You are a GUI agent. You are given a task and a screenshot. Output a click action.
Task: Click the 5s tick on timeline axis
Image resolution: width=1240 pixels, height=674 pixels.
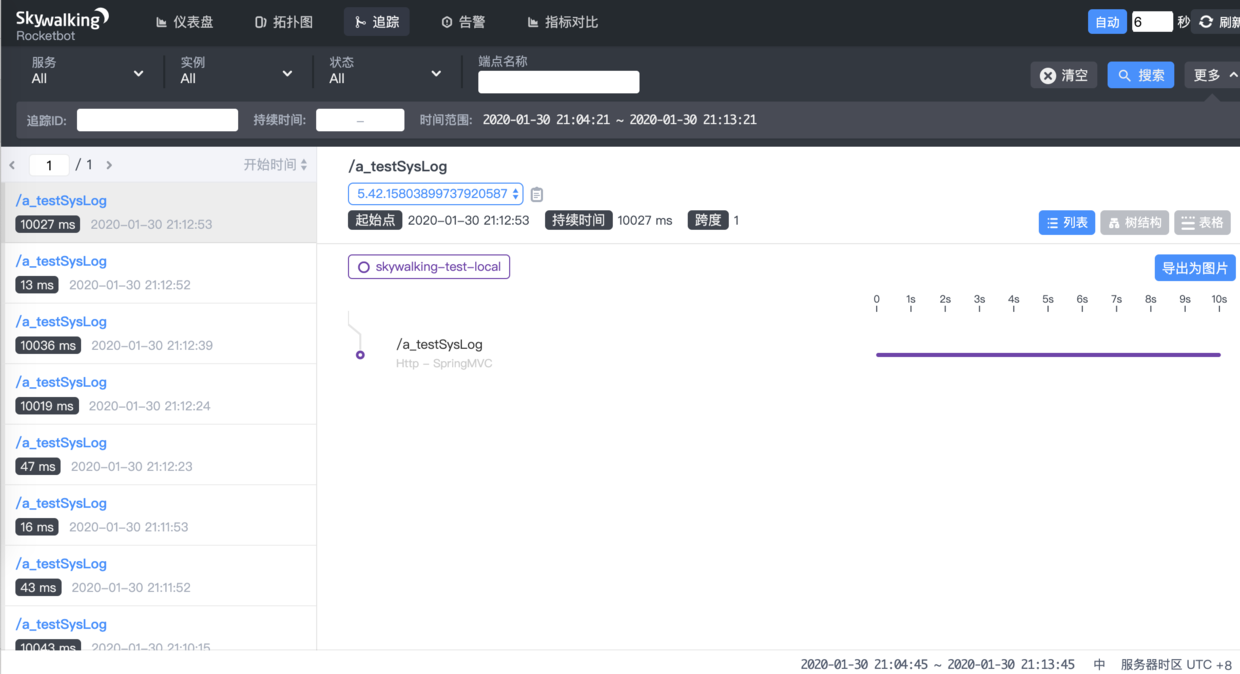(x=1048, y=300)
